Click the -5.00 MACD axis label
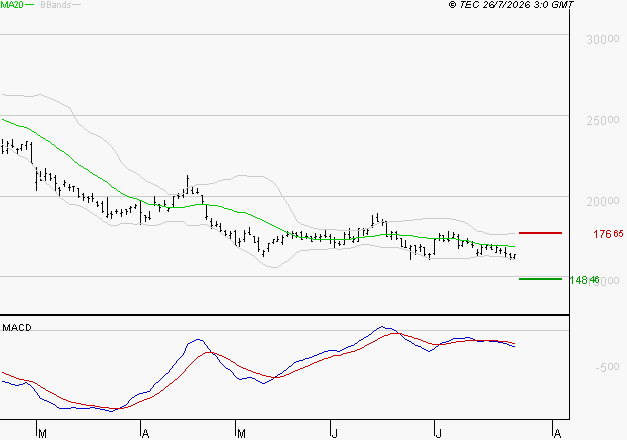The width and height of the screenshot is (627, 440). point(607,367)
